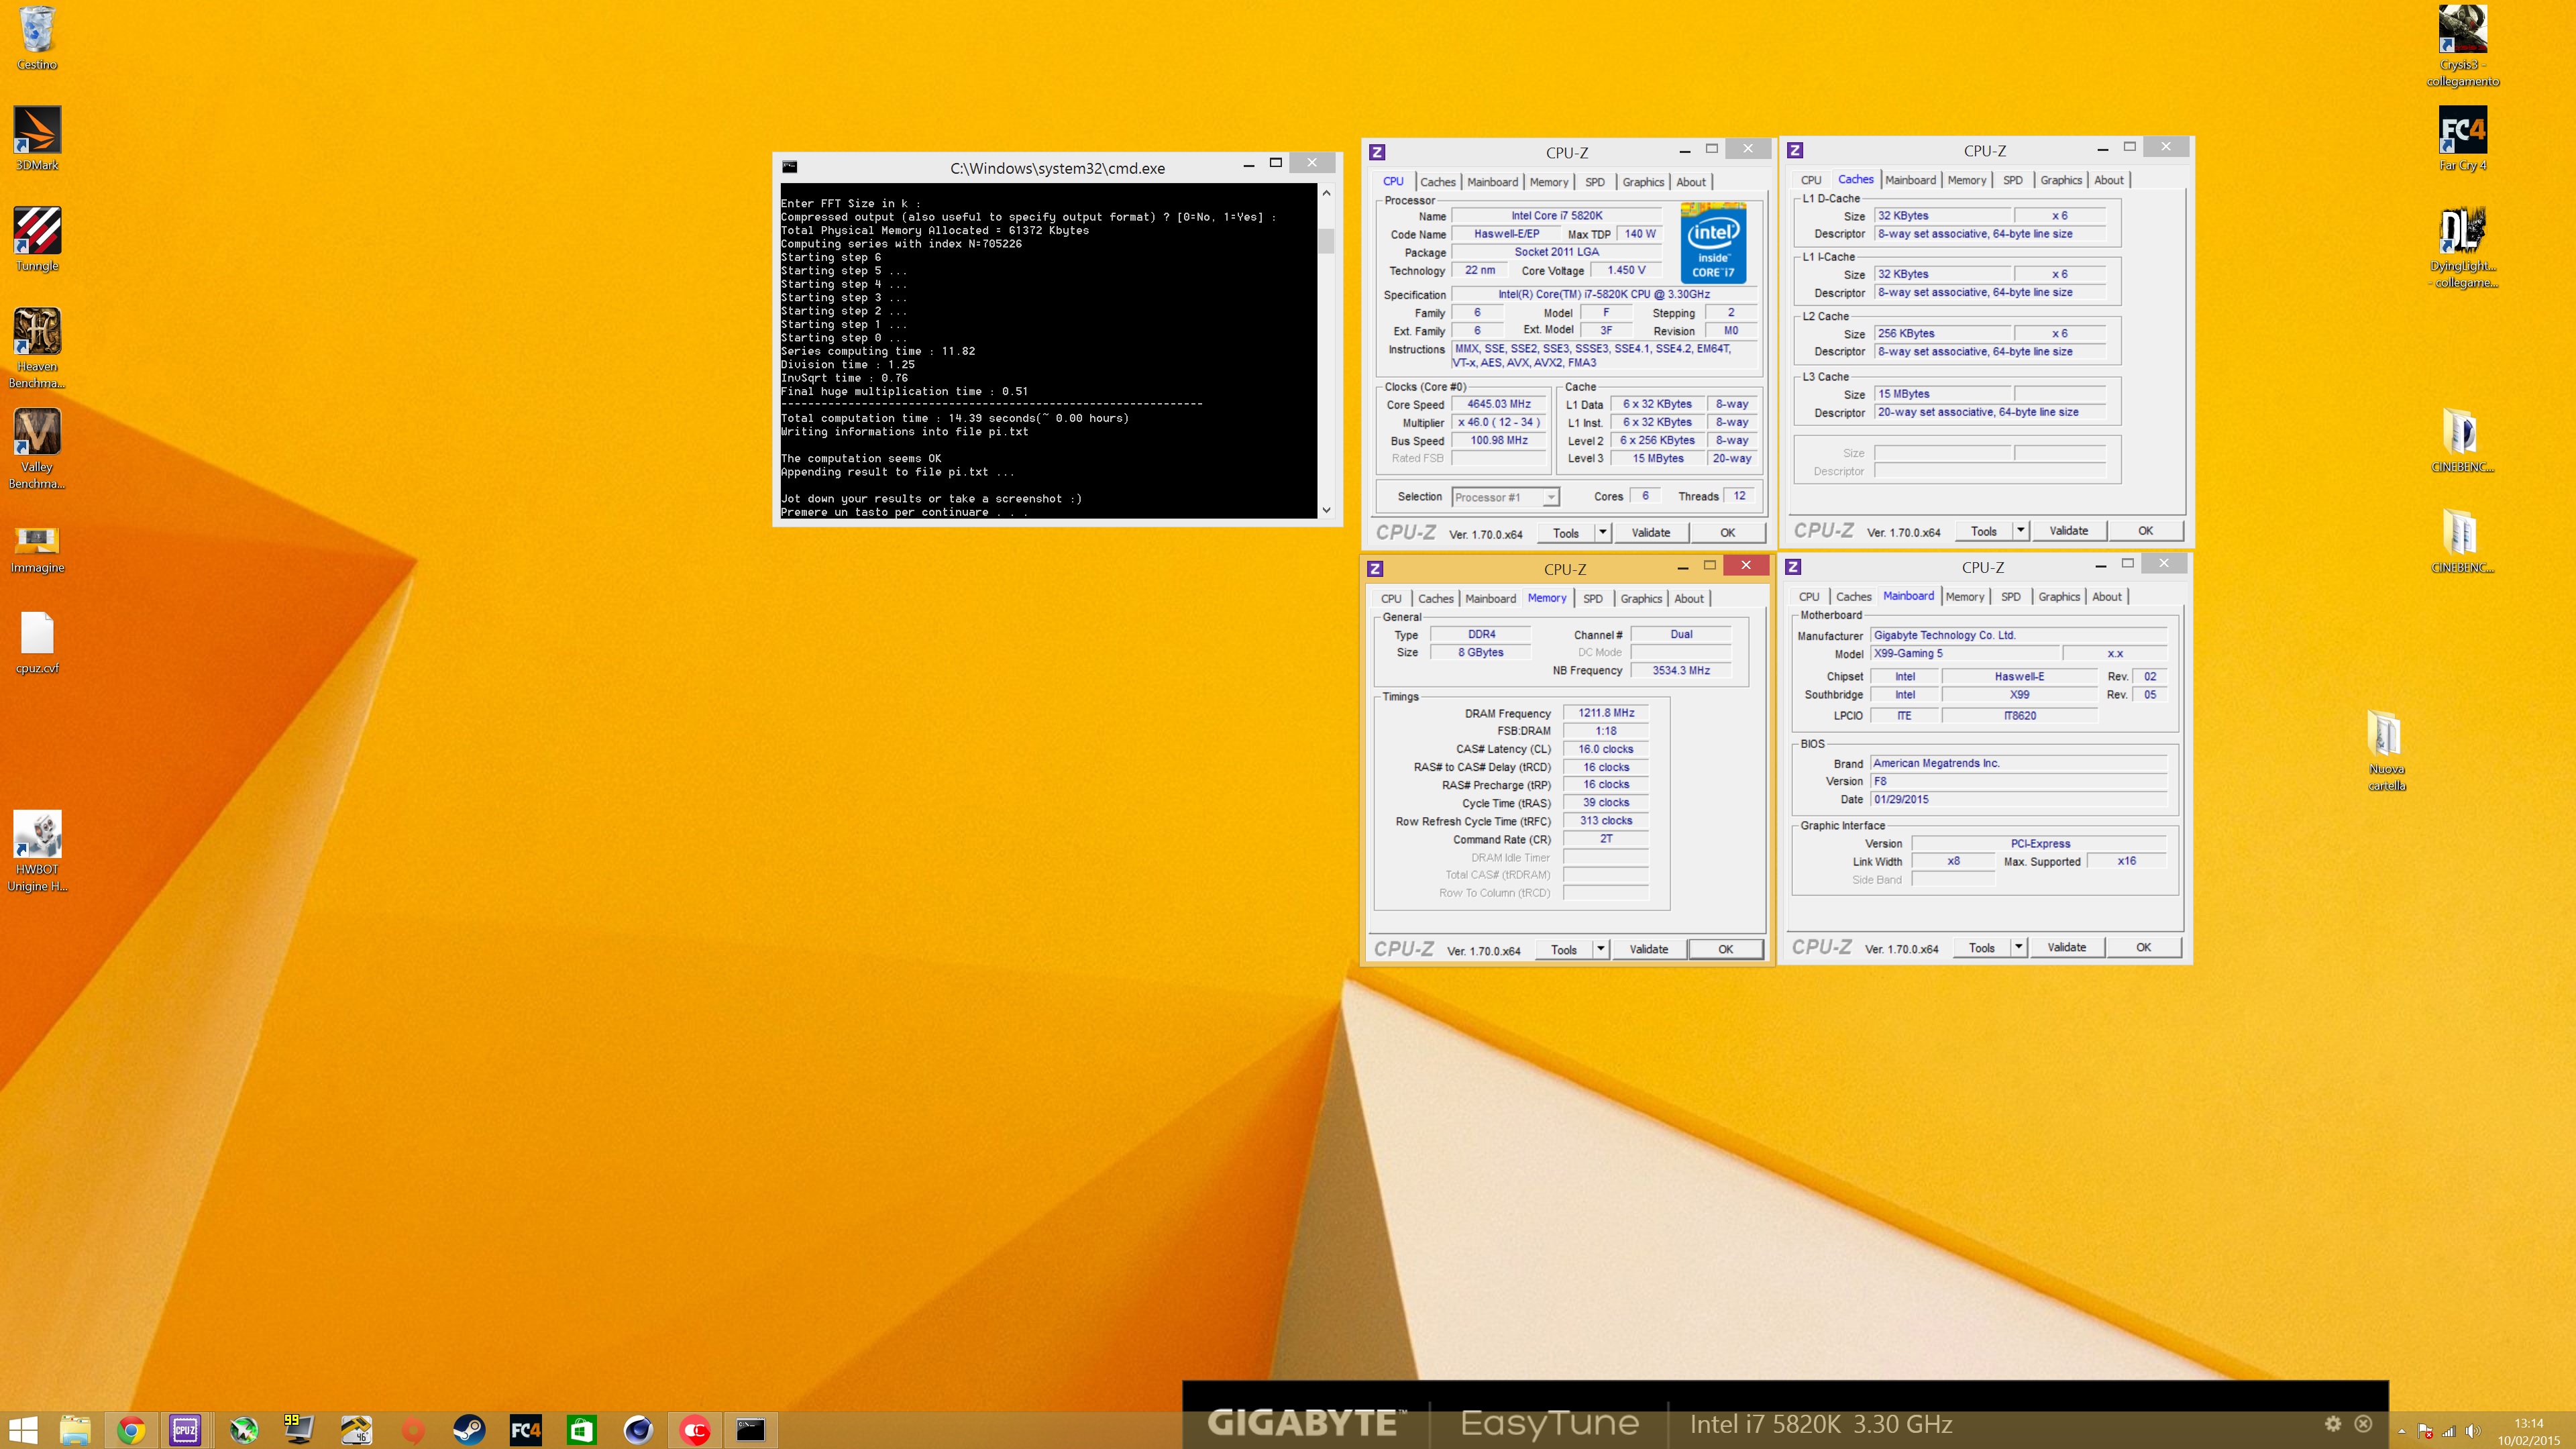Screen dimensions: 2576x1449
Task: Switch to CPU-Z in the taskbar
Action: point(186,1430)
